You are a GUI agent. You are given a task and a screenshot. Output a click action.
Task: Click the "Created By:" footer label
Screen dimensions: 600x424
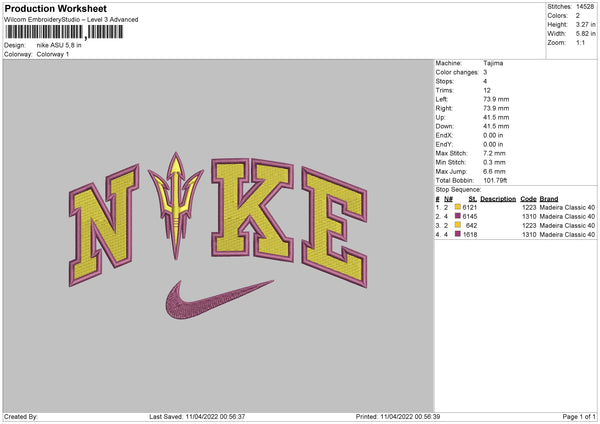pos(21,416)
